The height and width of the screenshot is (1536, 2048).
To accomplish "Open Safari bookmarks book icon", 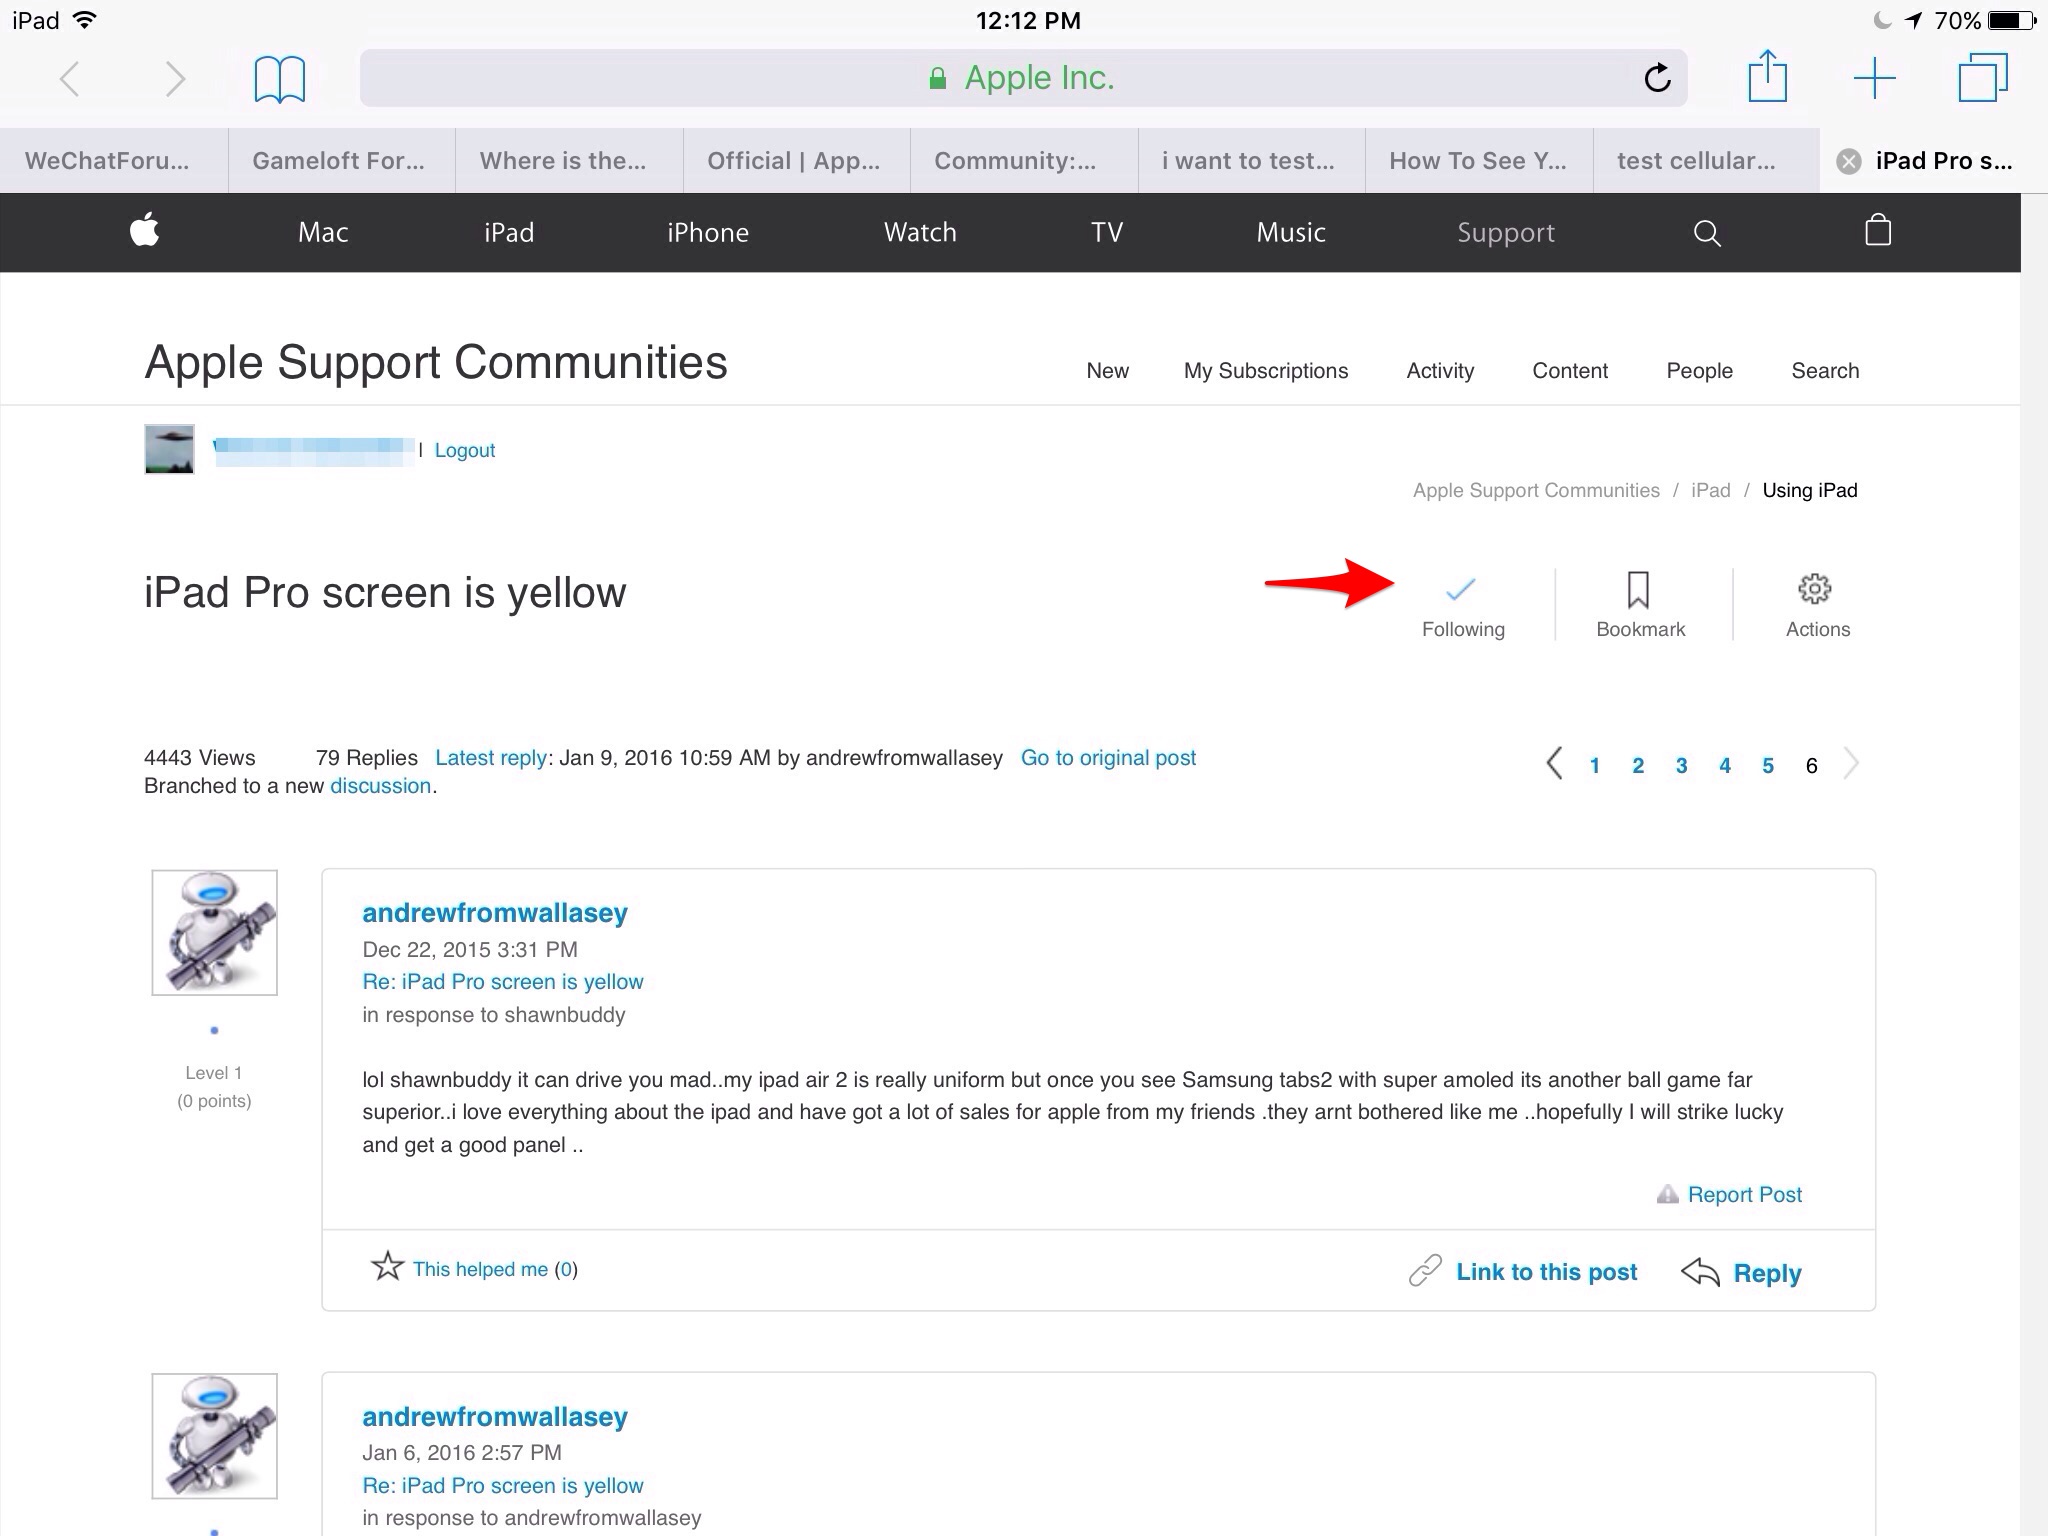I will [x=279, y=79].
